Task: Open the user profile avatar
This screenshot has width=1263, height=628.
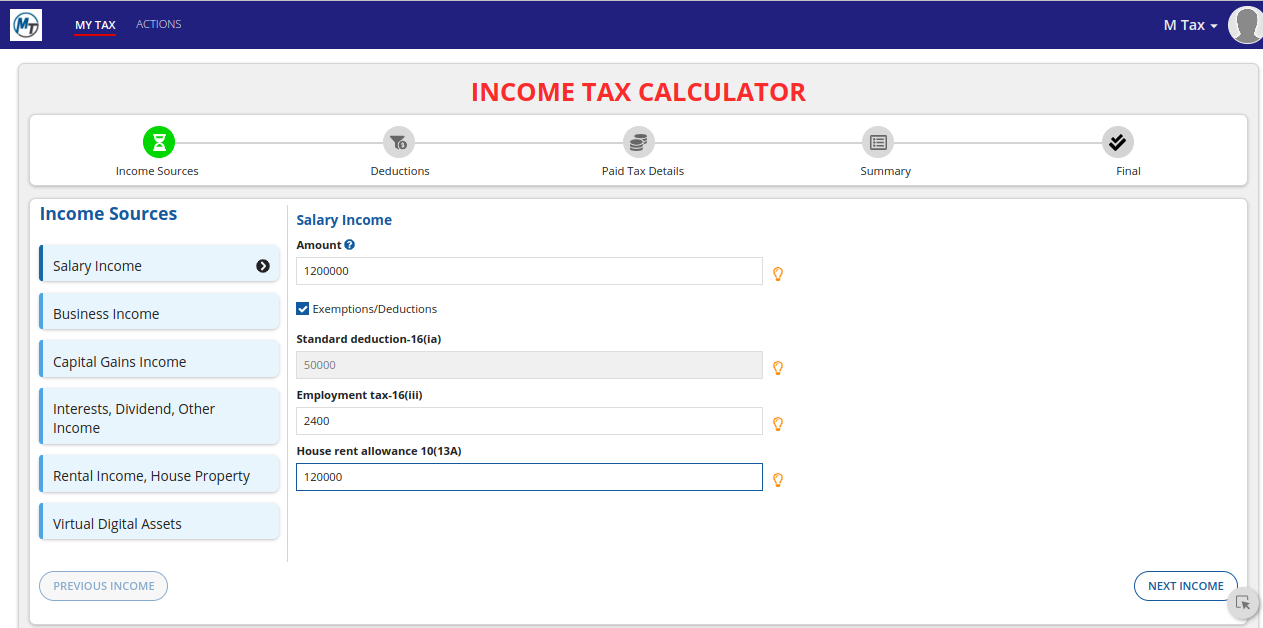Action: (1245, 25)
